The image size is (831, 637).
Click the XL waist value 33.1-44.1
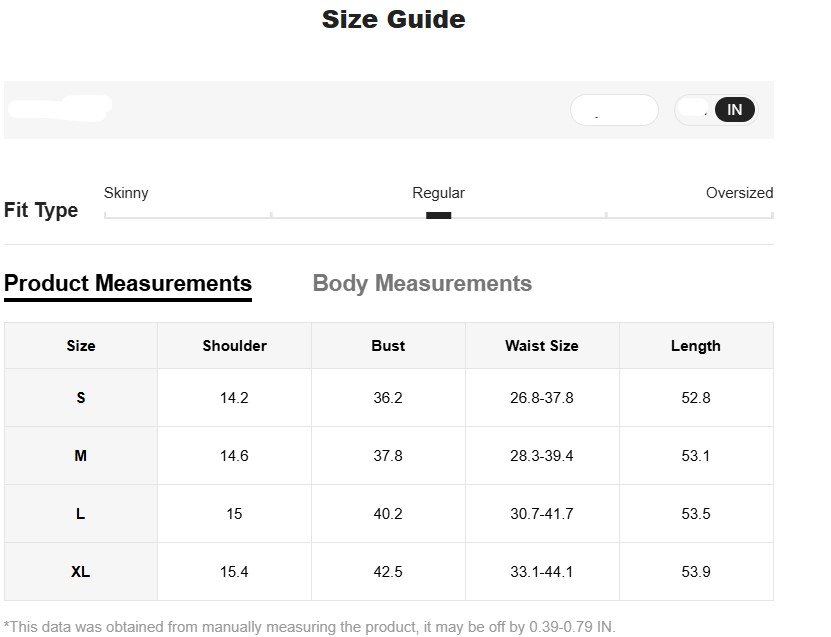pos(541,572)
